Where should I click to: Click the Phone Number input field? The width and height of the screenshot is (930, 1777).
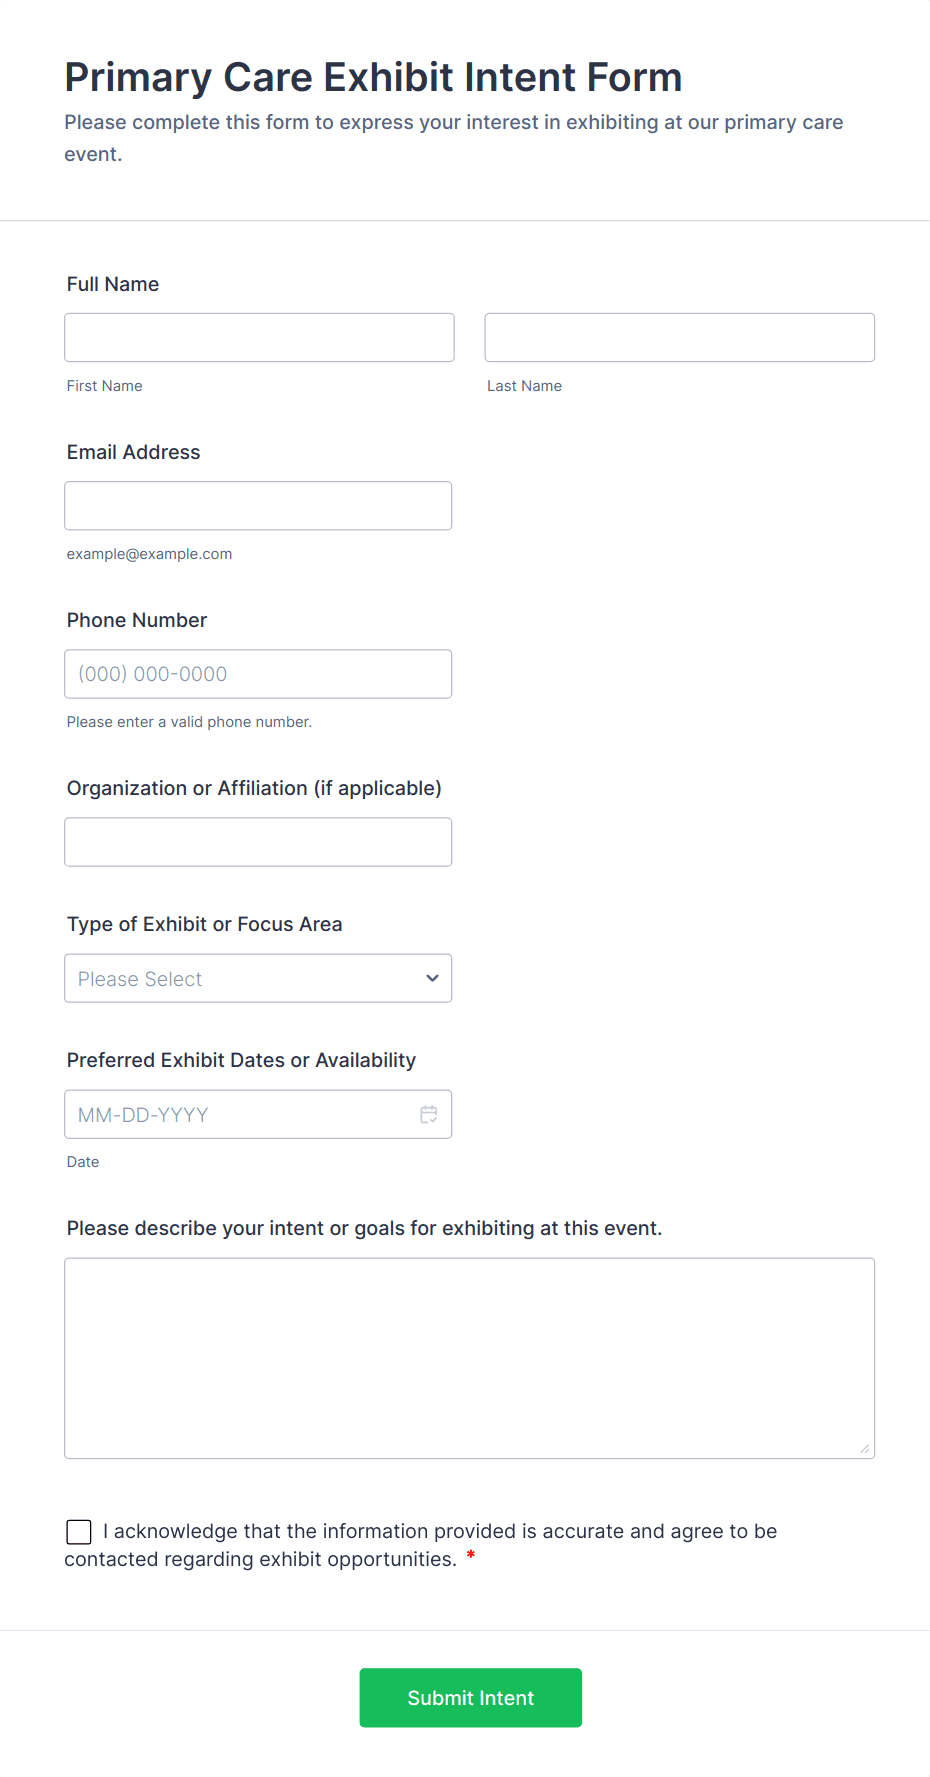coord(258,674)
